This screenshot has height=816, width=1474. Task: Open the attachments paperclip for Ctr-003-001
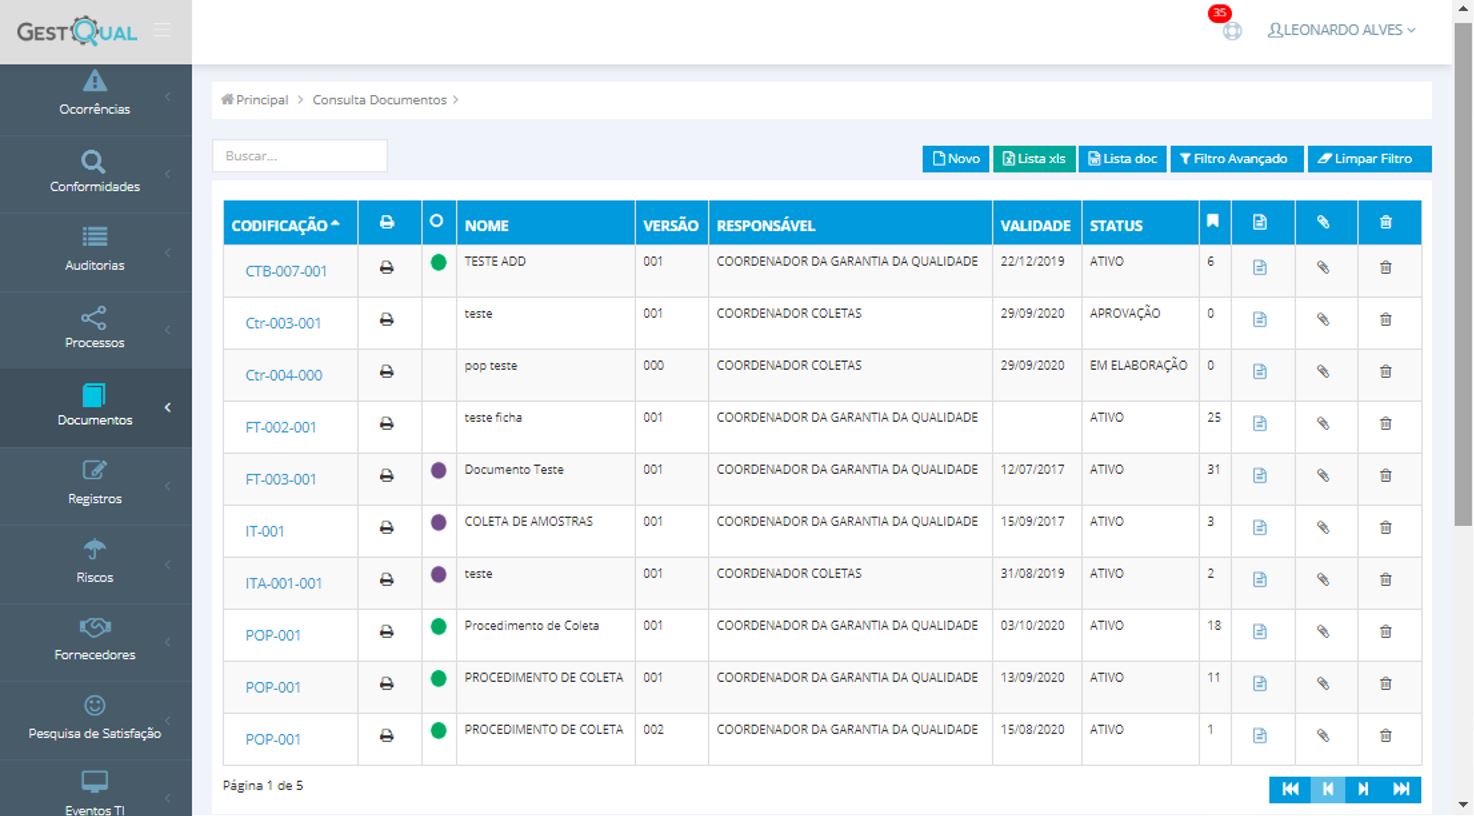click(x=1323, y=320)
